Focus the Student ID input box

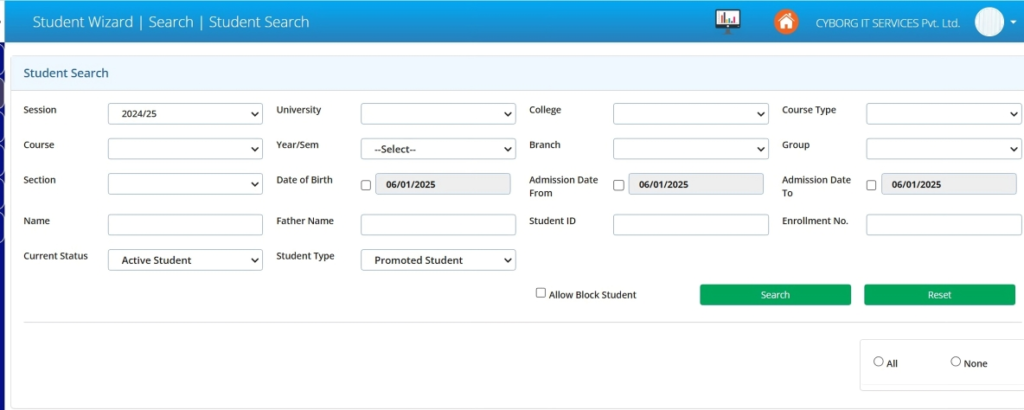691,225
